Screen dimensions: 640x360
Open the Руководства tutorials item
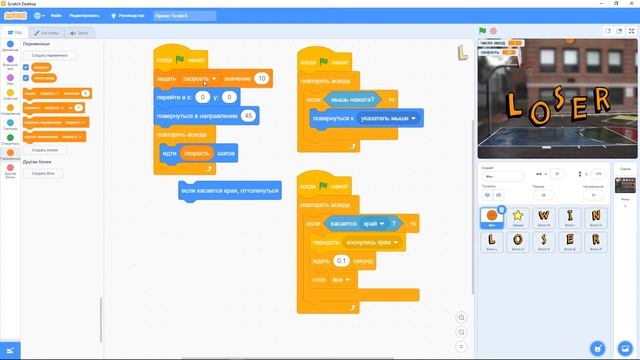(128, 16)
